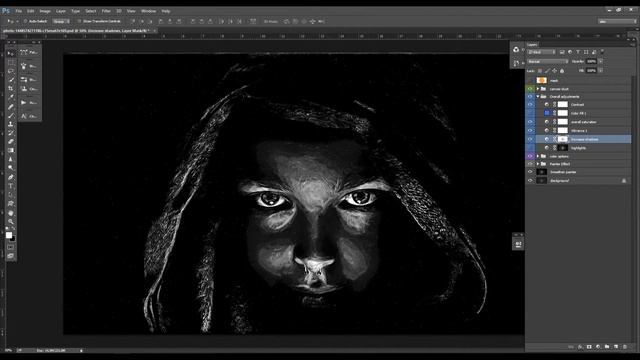Screen dimensions: 640x360
Task: Click the background color swatch
Action: 13,238
